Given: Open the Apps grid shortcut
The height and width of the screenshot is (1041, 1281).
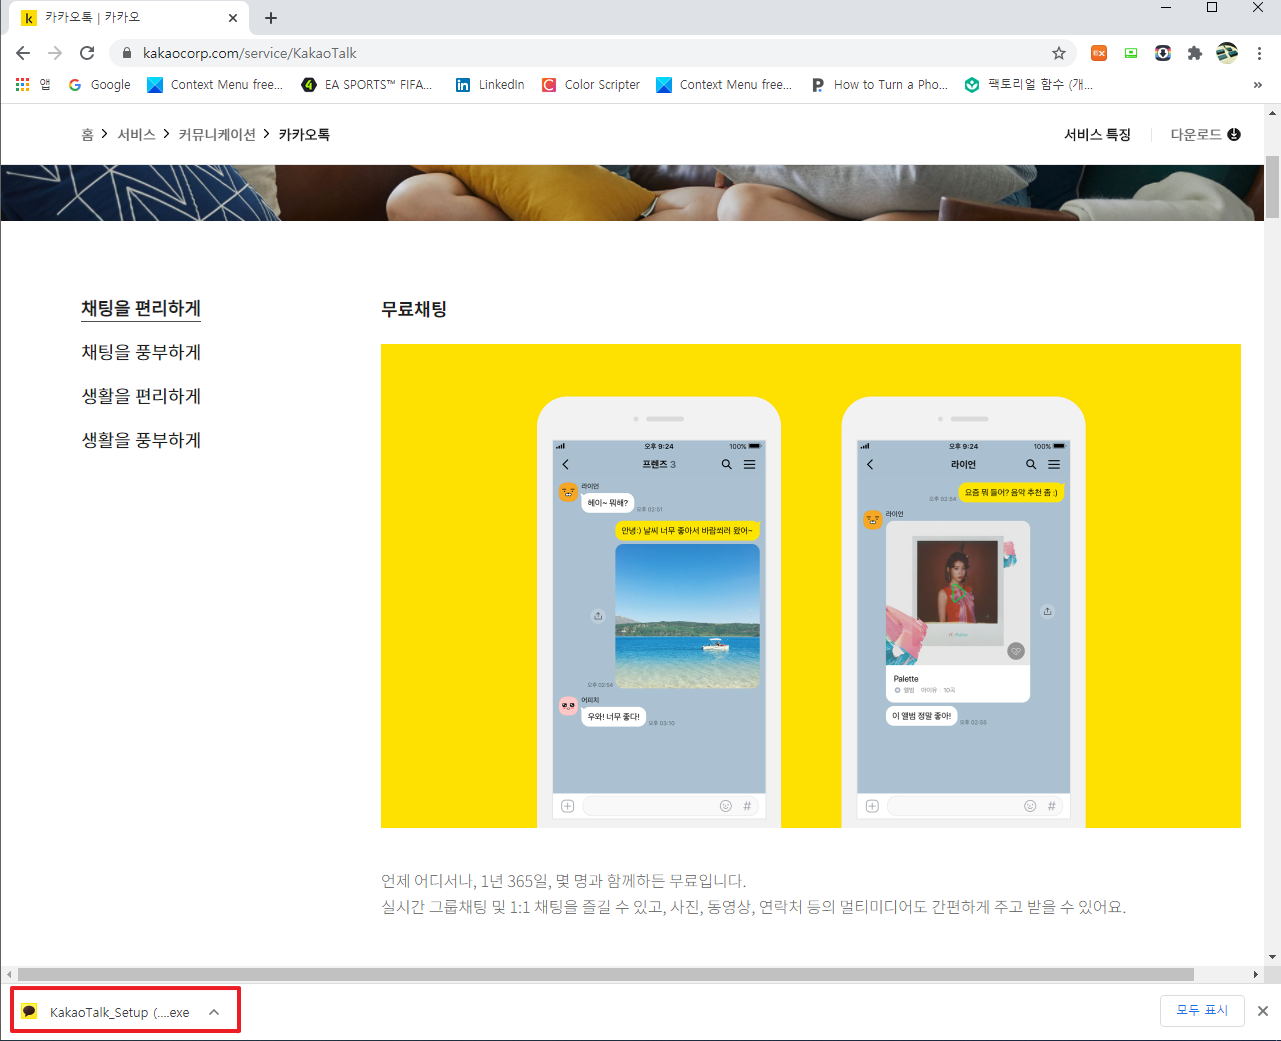Looking at the screenshot, I should 32,85.
